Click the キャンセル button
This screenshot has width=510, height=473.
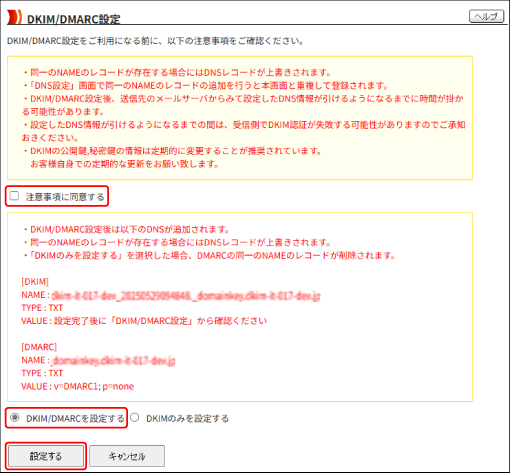(x=127, y=456)
